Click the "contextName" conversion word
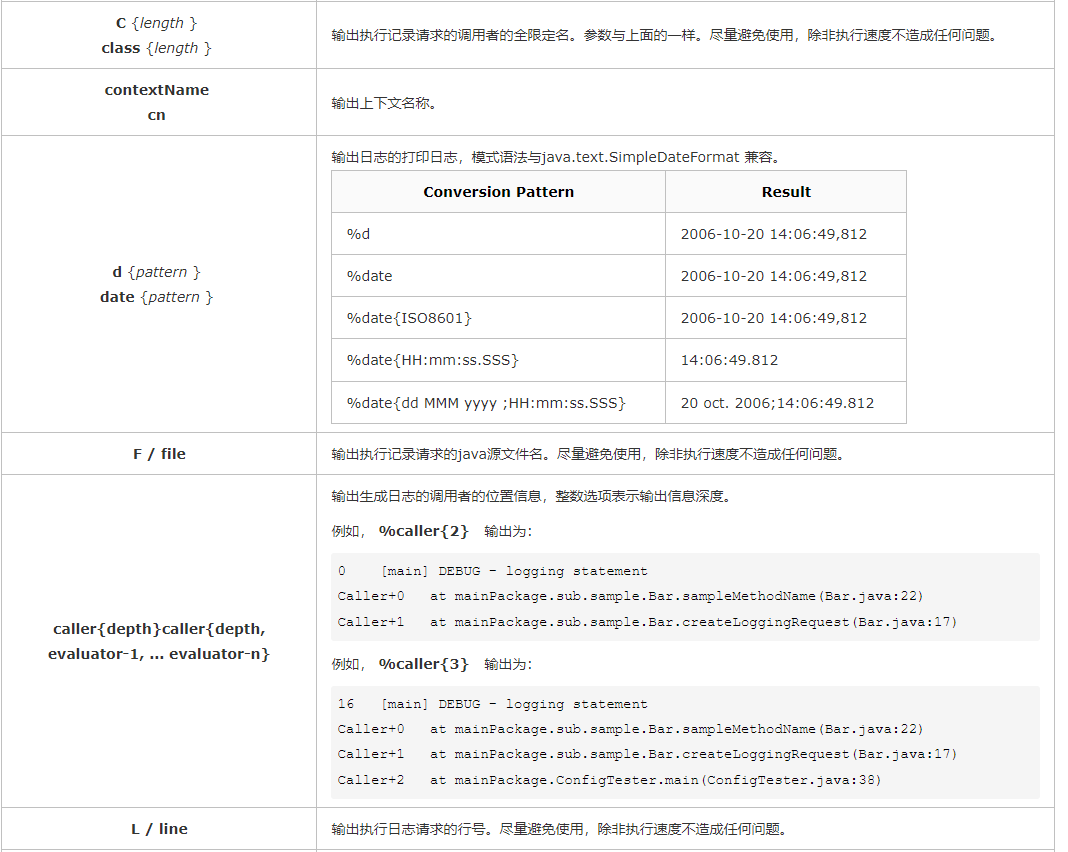This screenshot has width=1068, height=852. click(157, 90)
